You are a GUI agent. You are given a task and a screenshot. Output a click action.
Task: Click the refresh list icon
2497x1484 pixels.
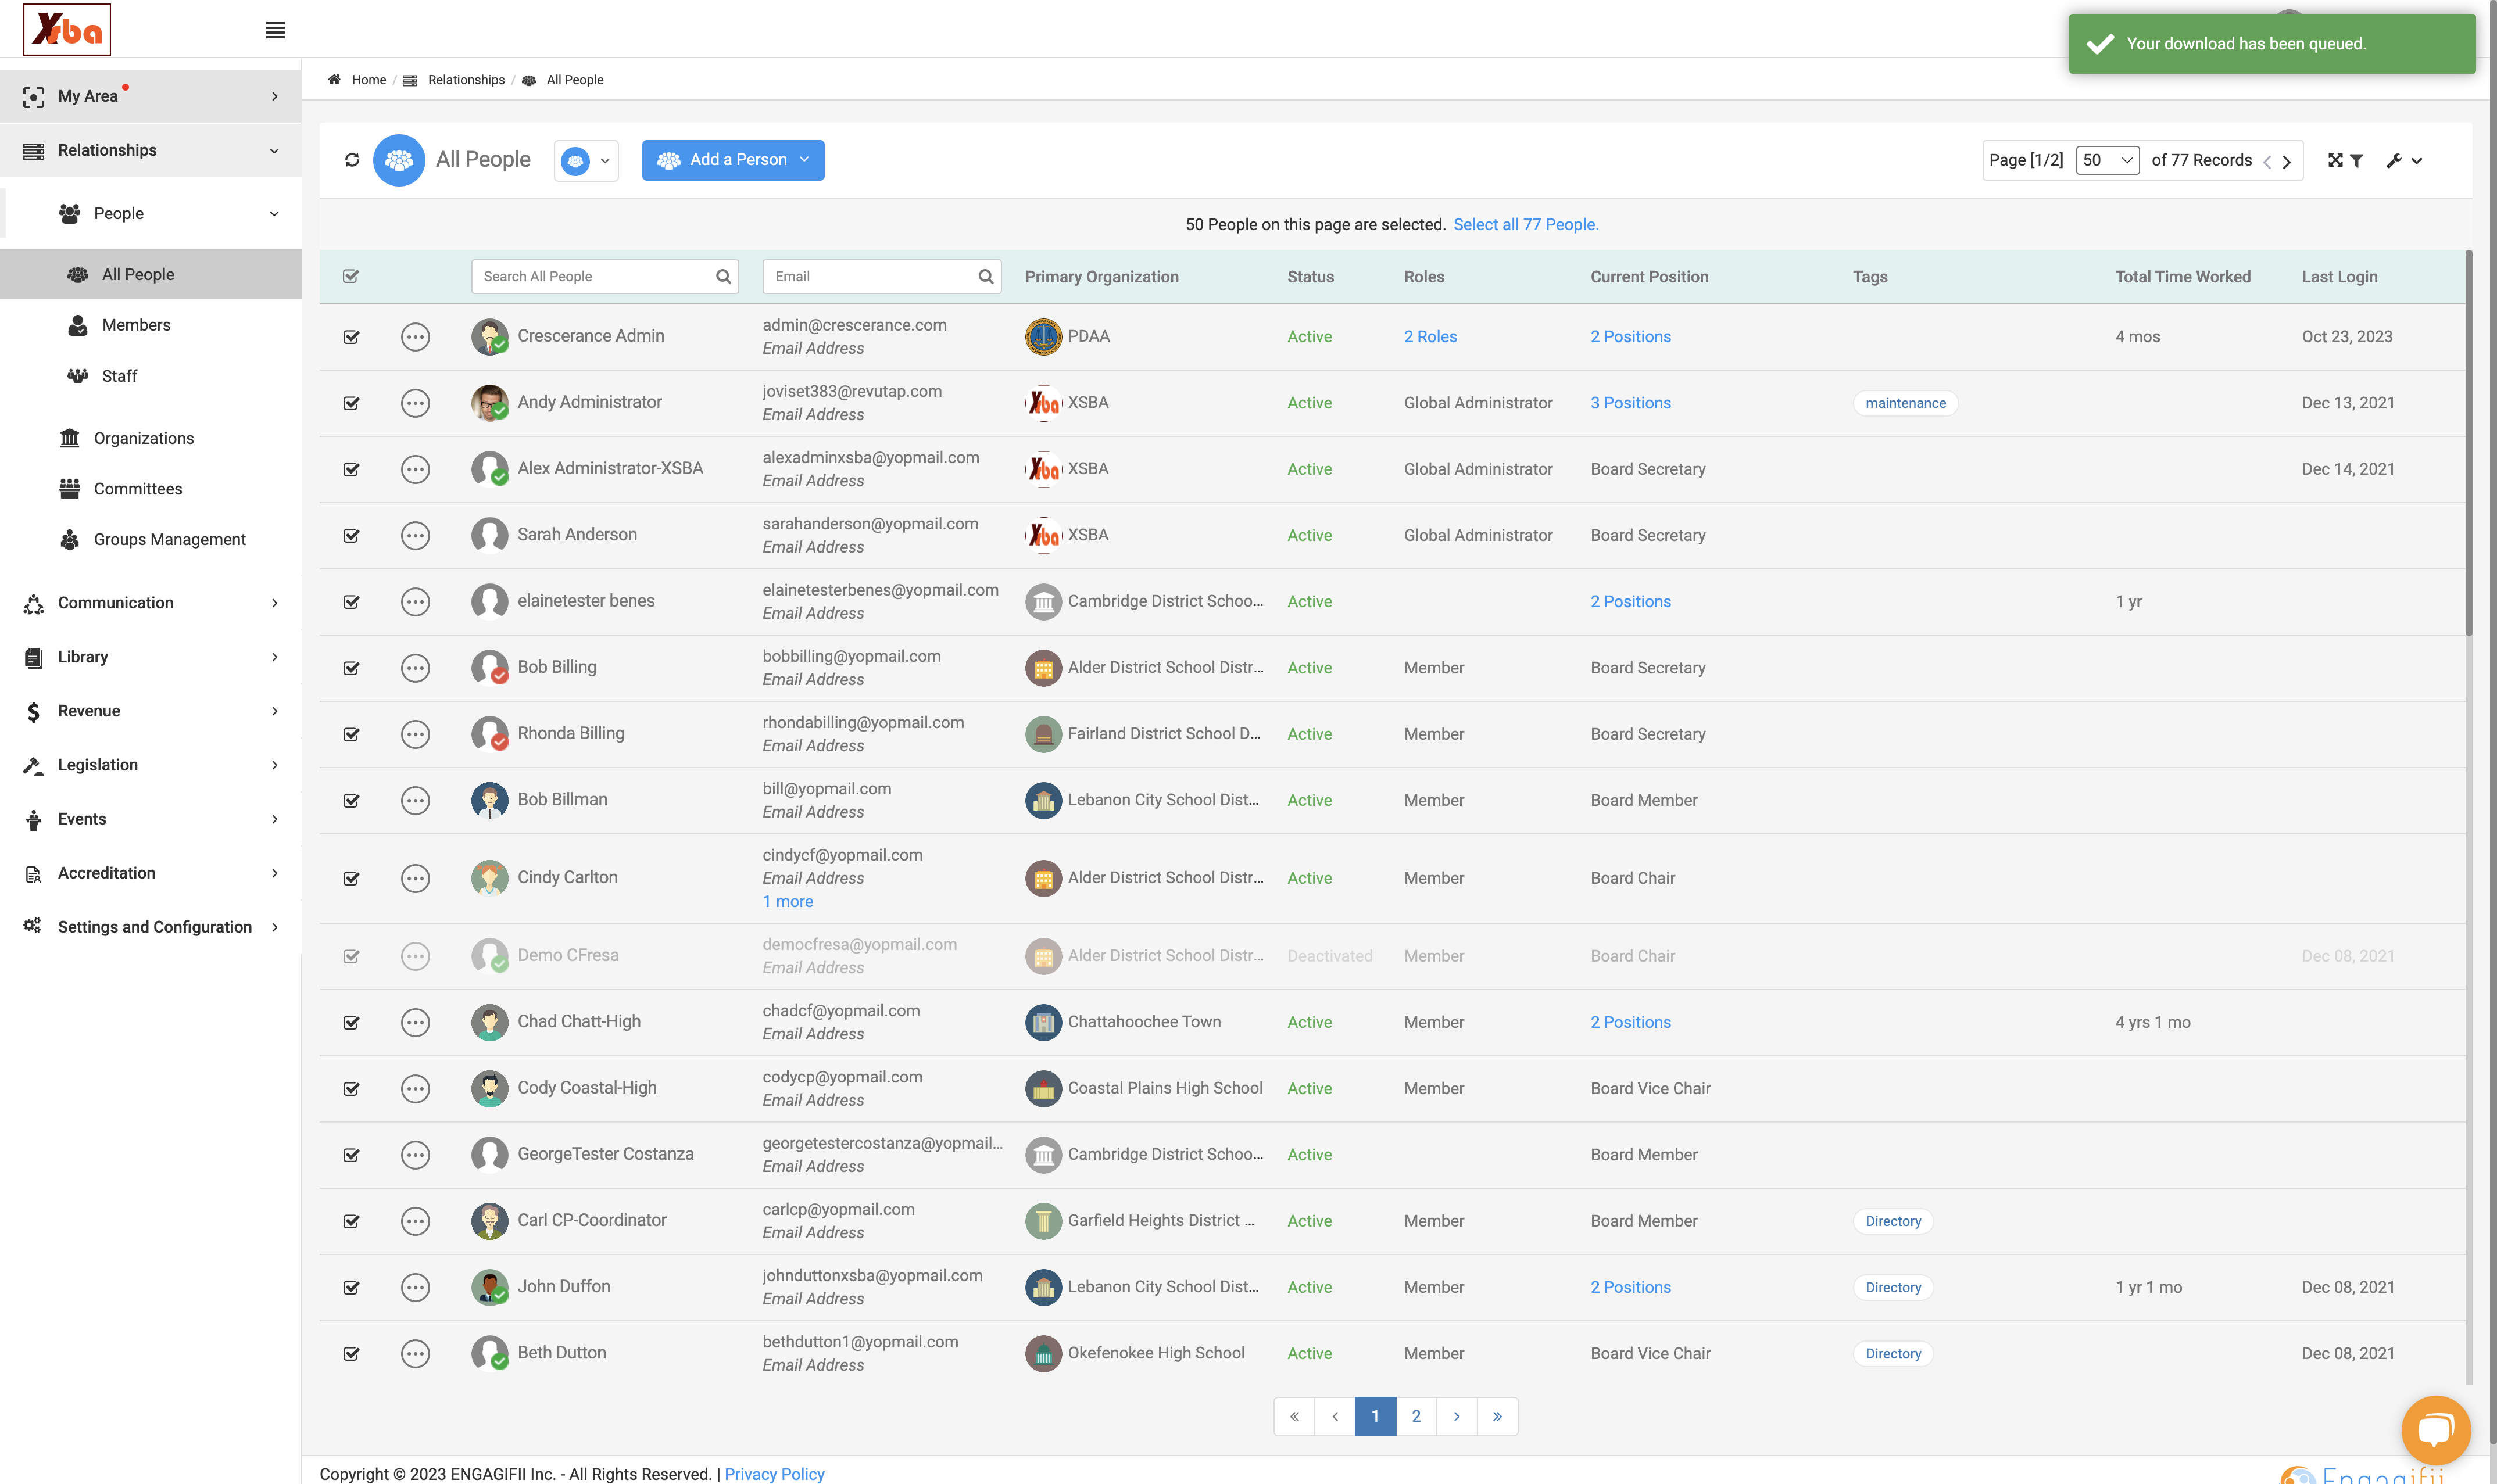coord(352,160)
